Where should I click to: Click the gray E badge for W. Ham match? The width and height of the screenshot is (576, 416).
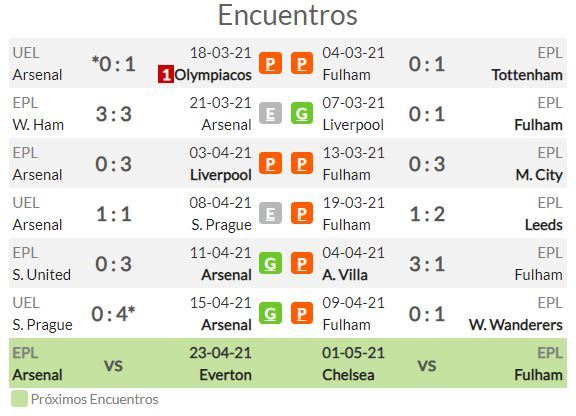[270, 114]
